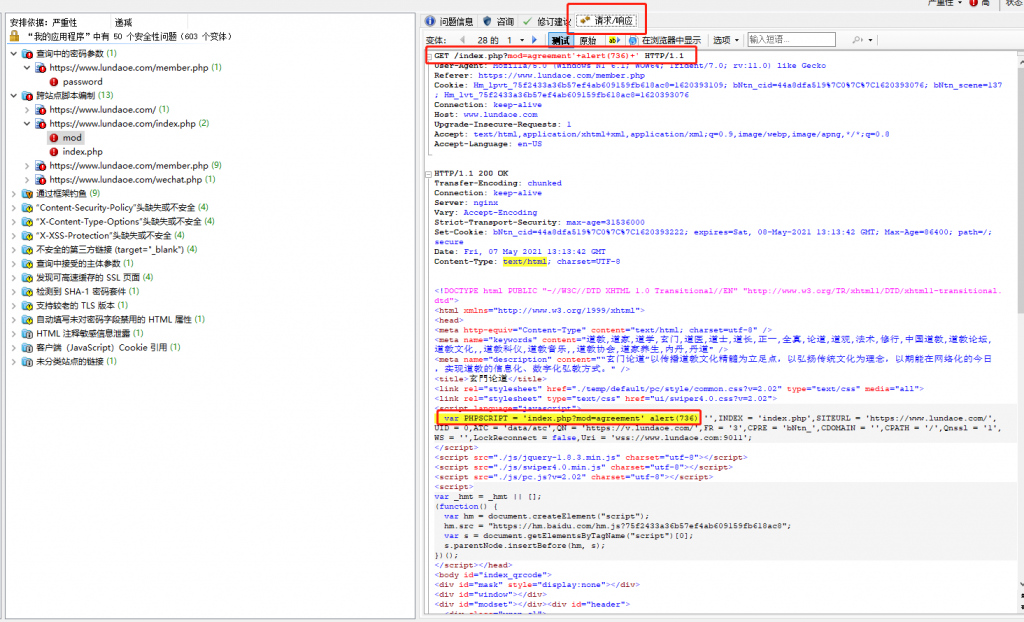Expand the 检测到 SHA-1 密码套件 node
This screenshot has height=622, width=1024.
point(12,291)
